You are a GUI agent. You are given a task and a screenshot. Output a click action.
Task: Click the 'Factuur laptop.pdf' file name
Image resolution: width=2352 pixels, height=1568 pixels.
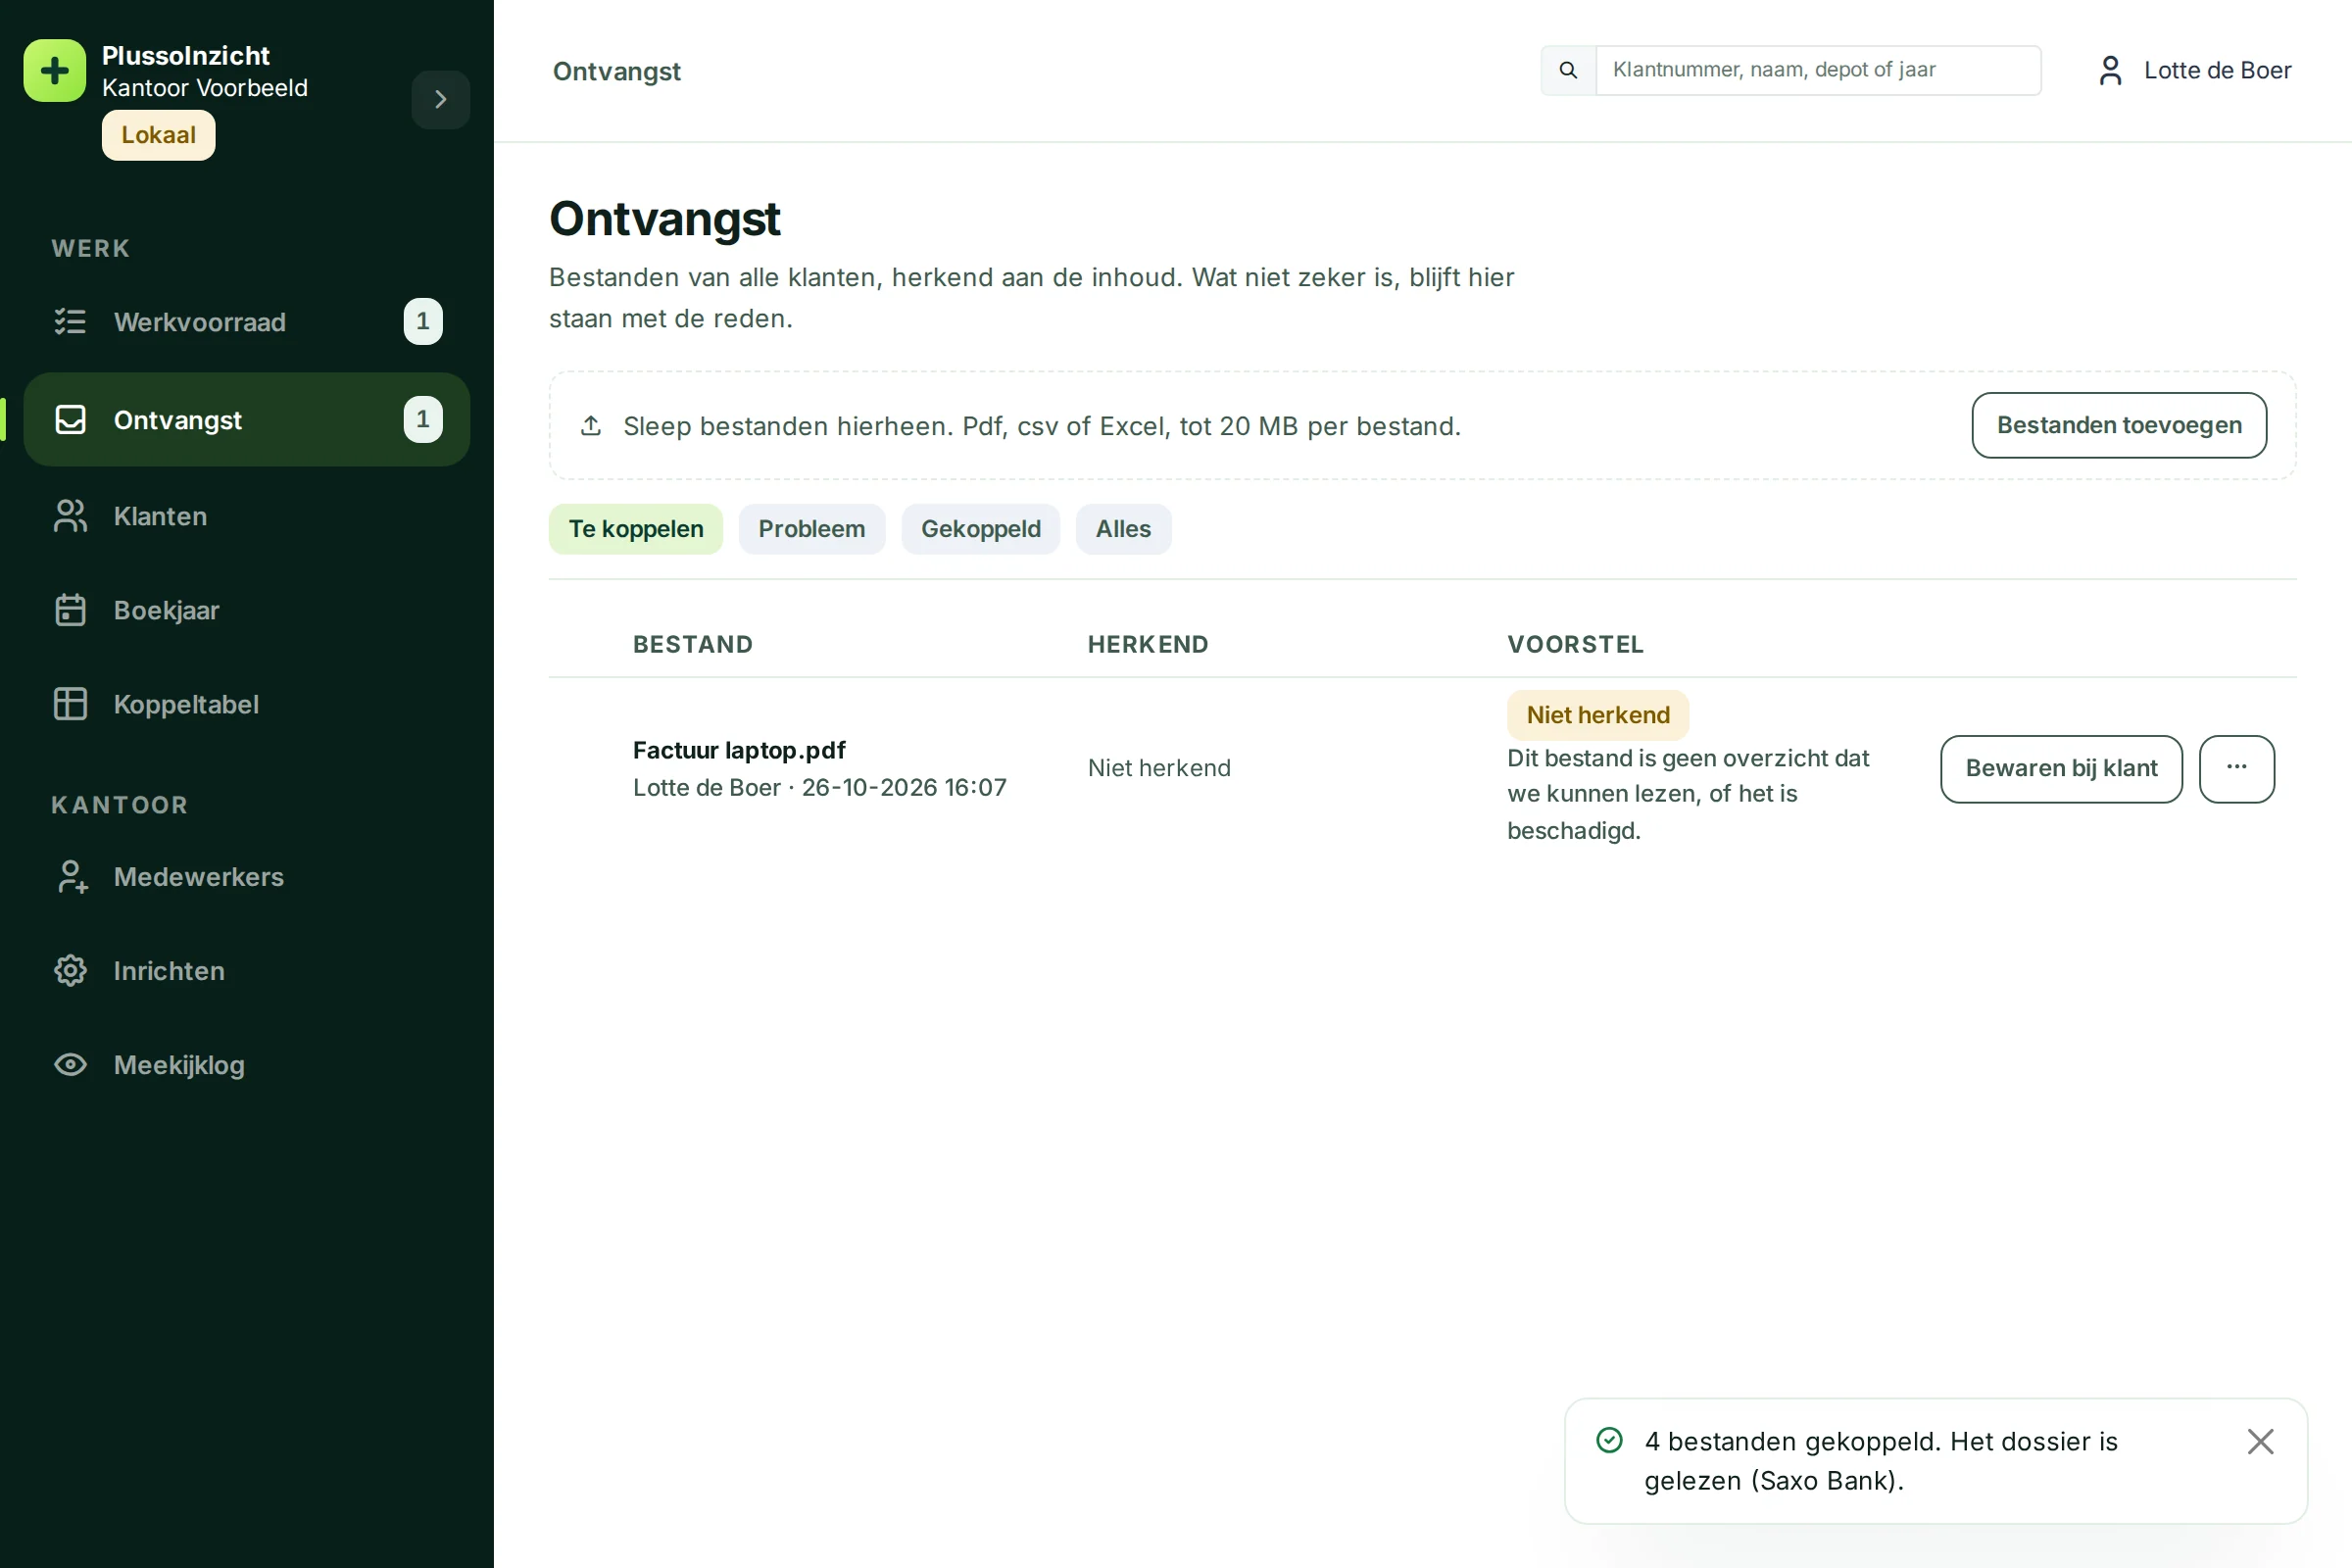coord(739,750)
